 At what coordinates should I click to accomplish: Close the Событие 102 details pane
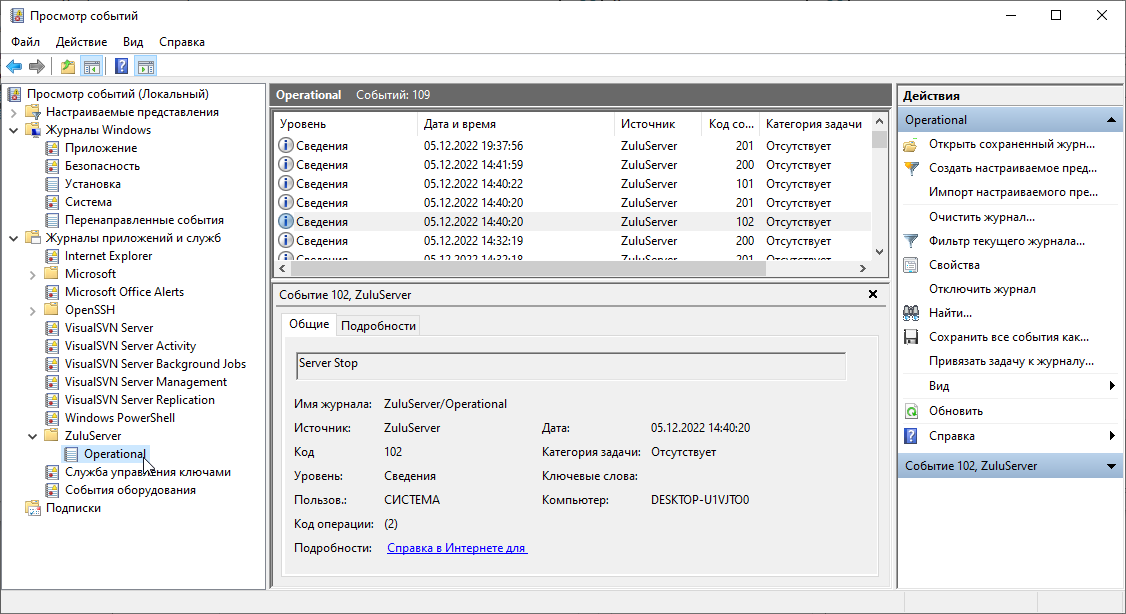873,295
